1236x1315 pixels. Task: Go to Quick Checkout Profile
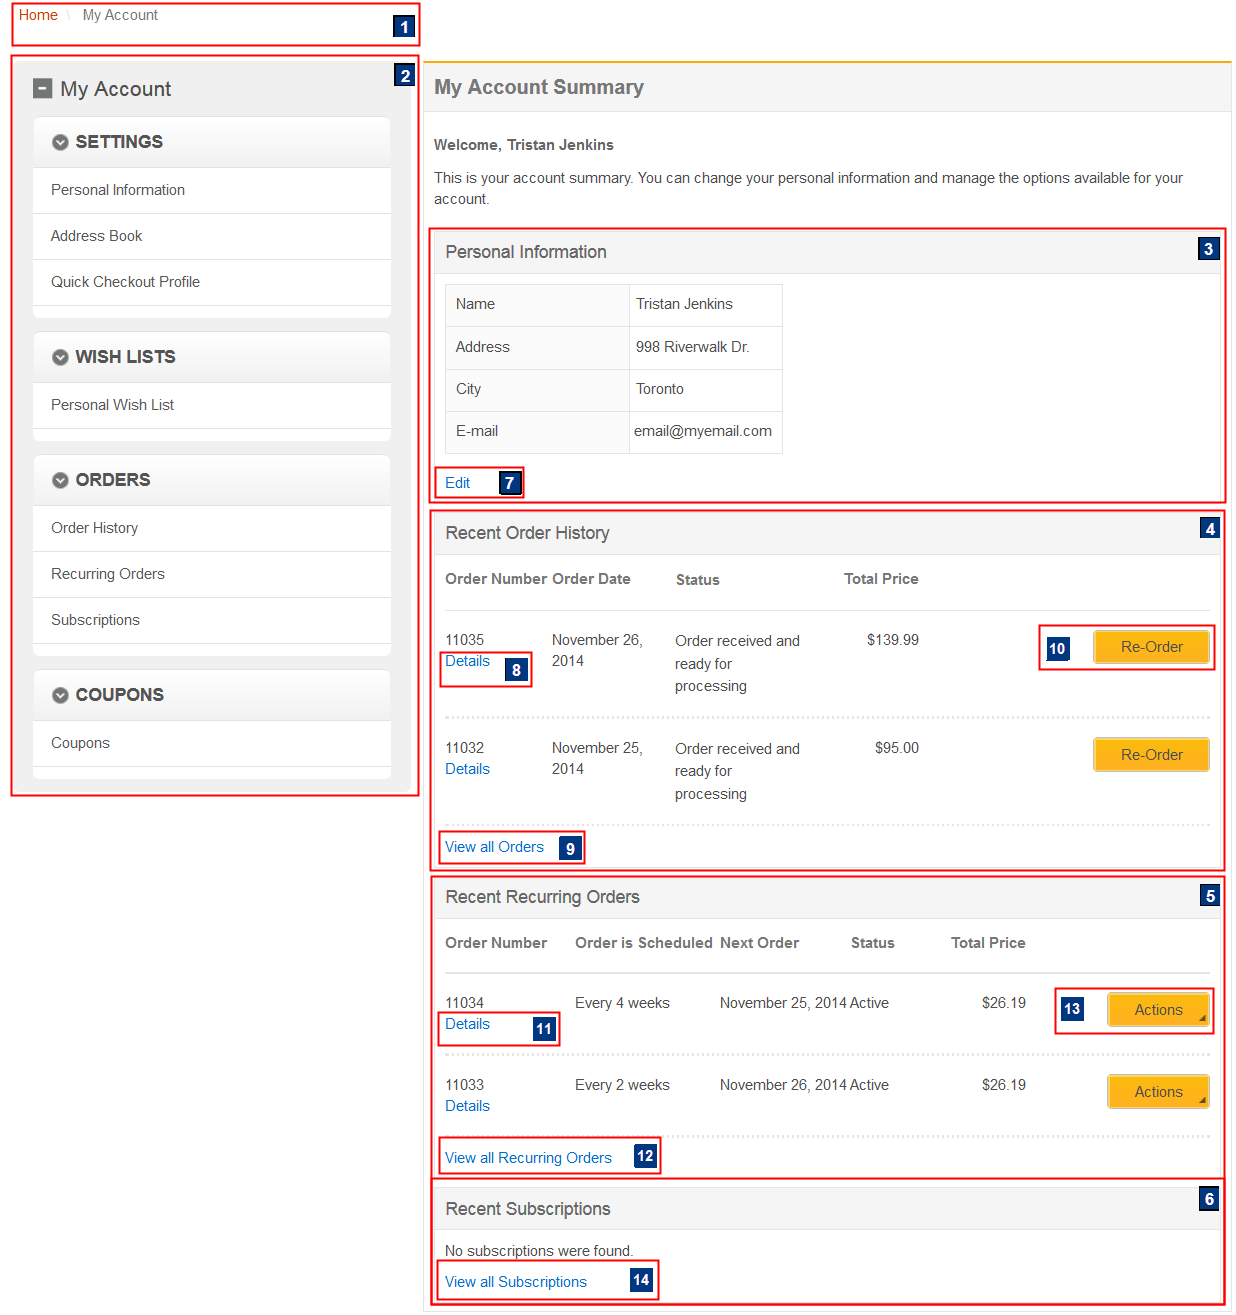pos(125,281)
